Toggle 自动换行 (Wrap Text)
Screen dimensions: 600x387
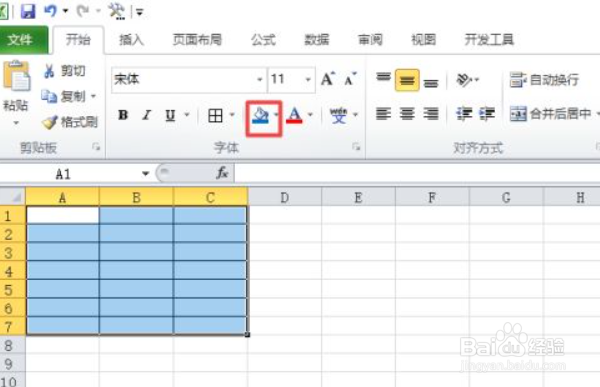pos(544,80)
